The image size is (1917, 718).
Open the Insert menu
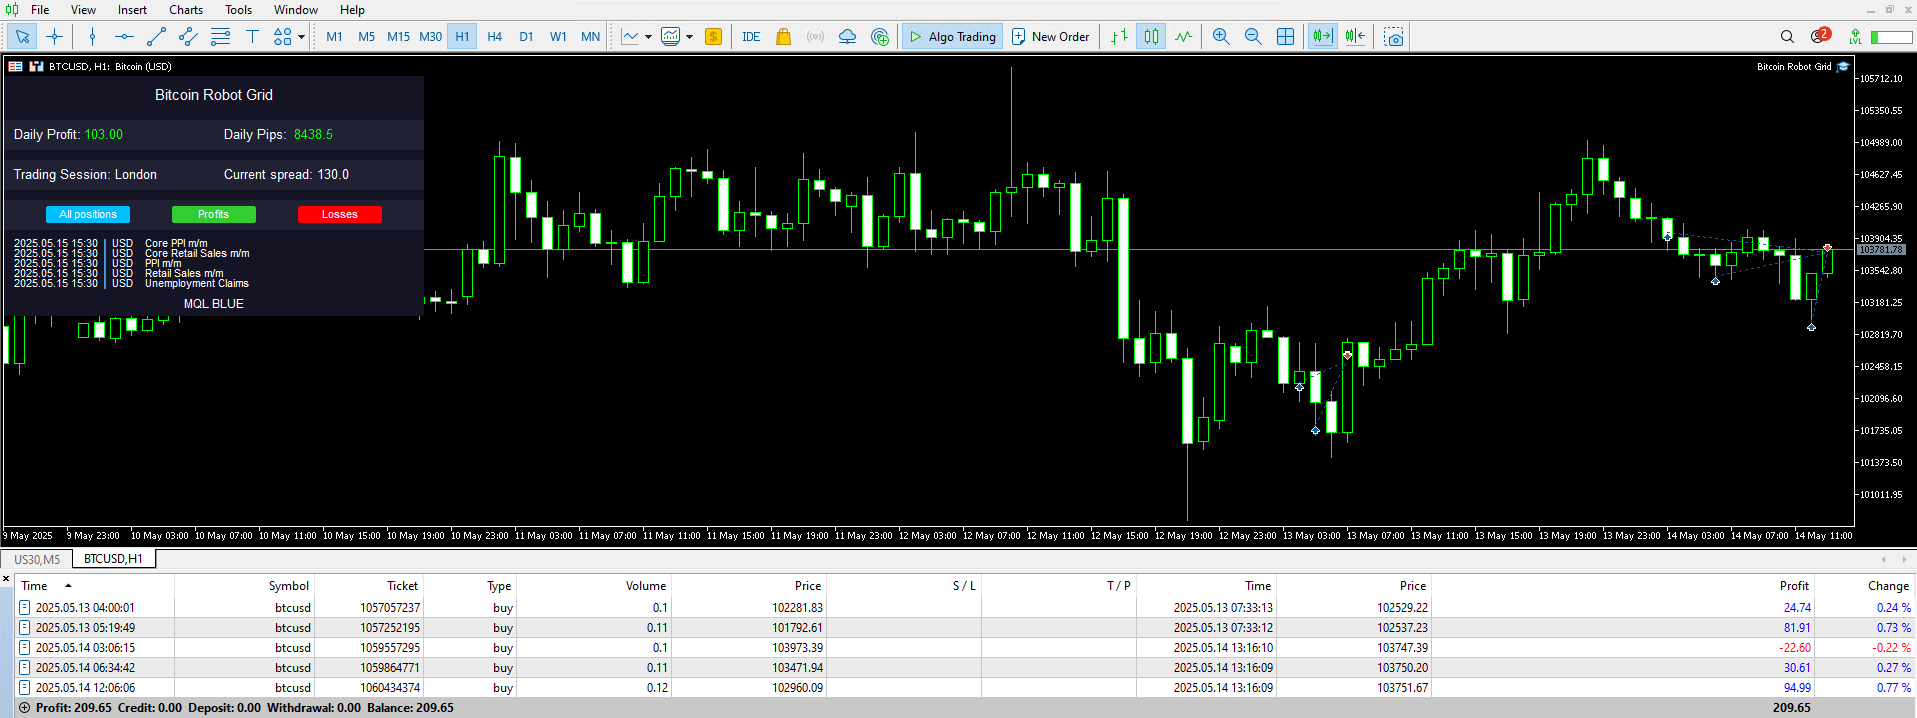click(132, 10)
